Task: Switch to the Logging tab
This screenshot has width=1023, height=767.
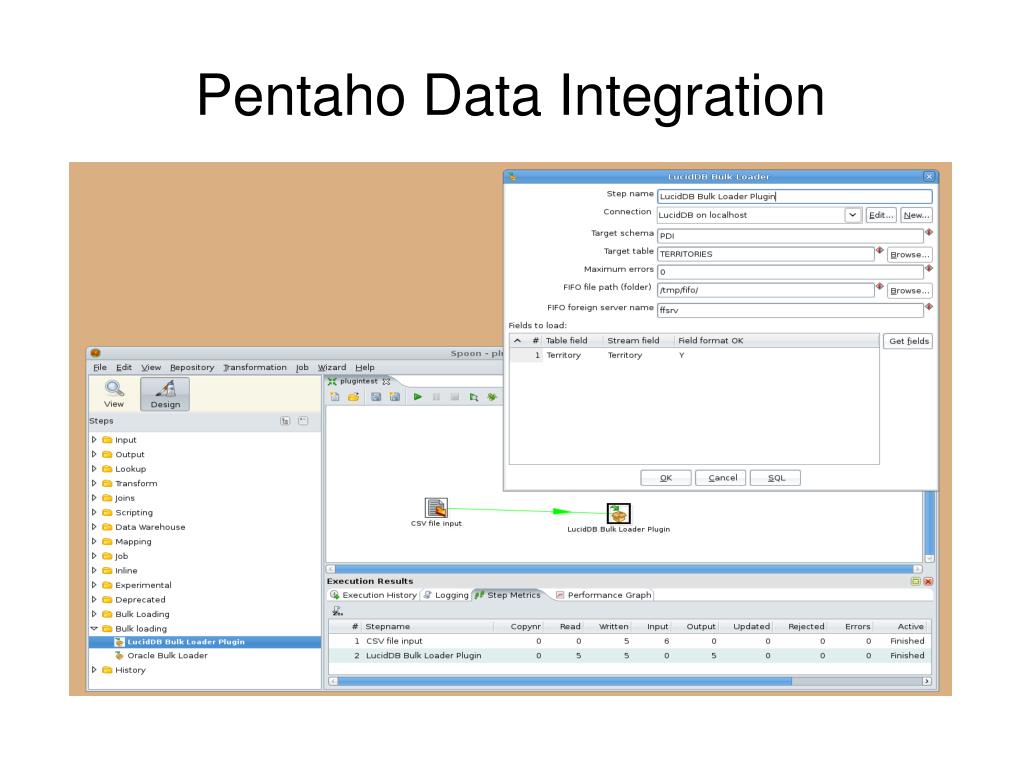Action: click(446, 595)
